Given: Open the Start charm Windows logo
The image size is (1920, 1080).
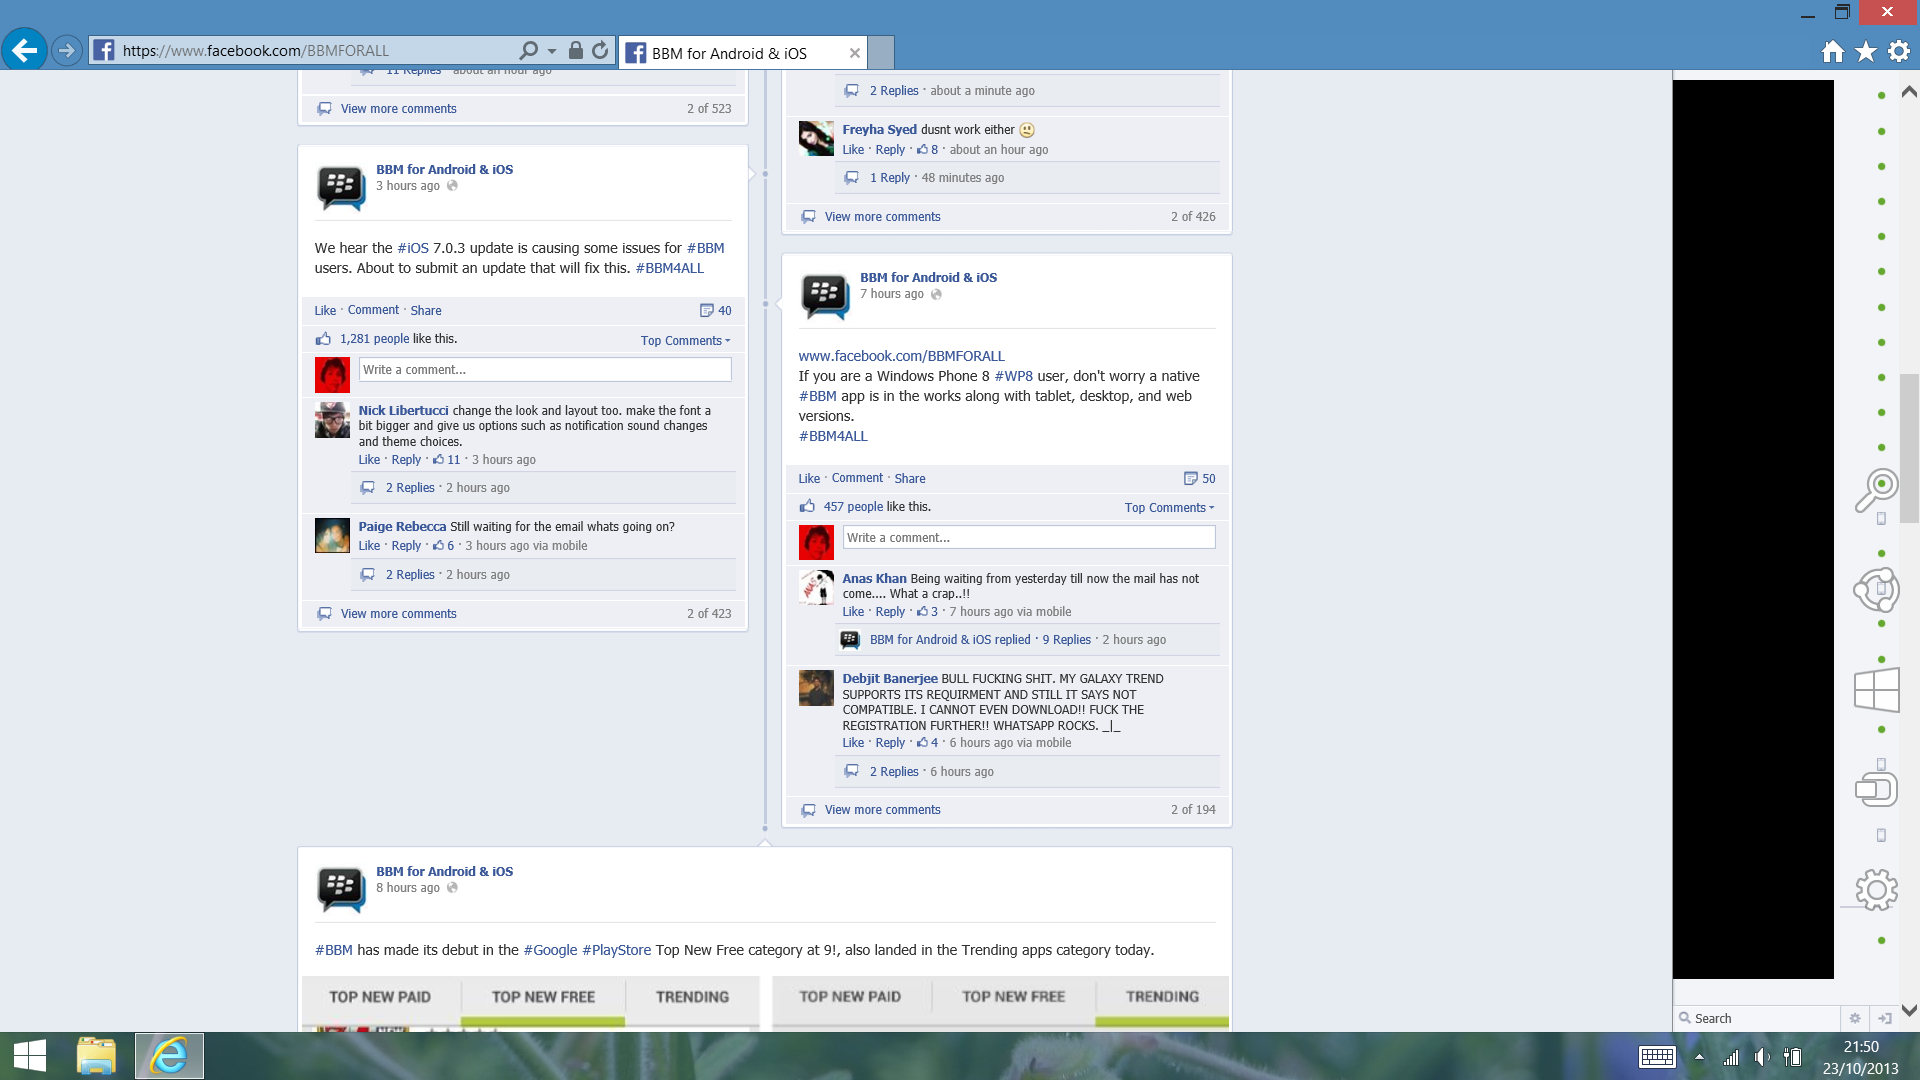Looking at the screenshot, I should [1876, 690].
